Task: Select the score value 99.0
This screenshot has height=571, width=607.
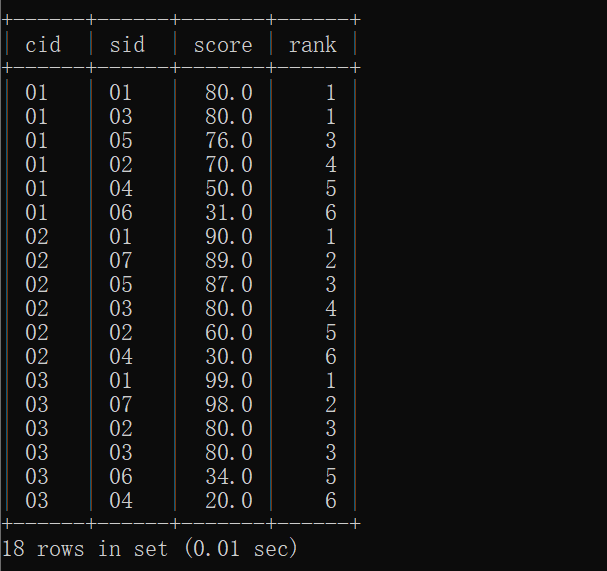Action: click(x=229, y=381)
